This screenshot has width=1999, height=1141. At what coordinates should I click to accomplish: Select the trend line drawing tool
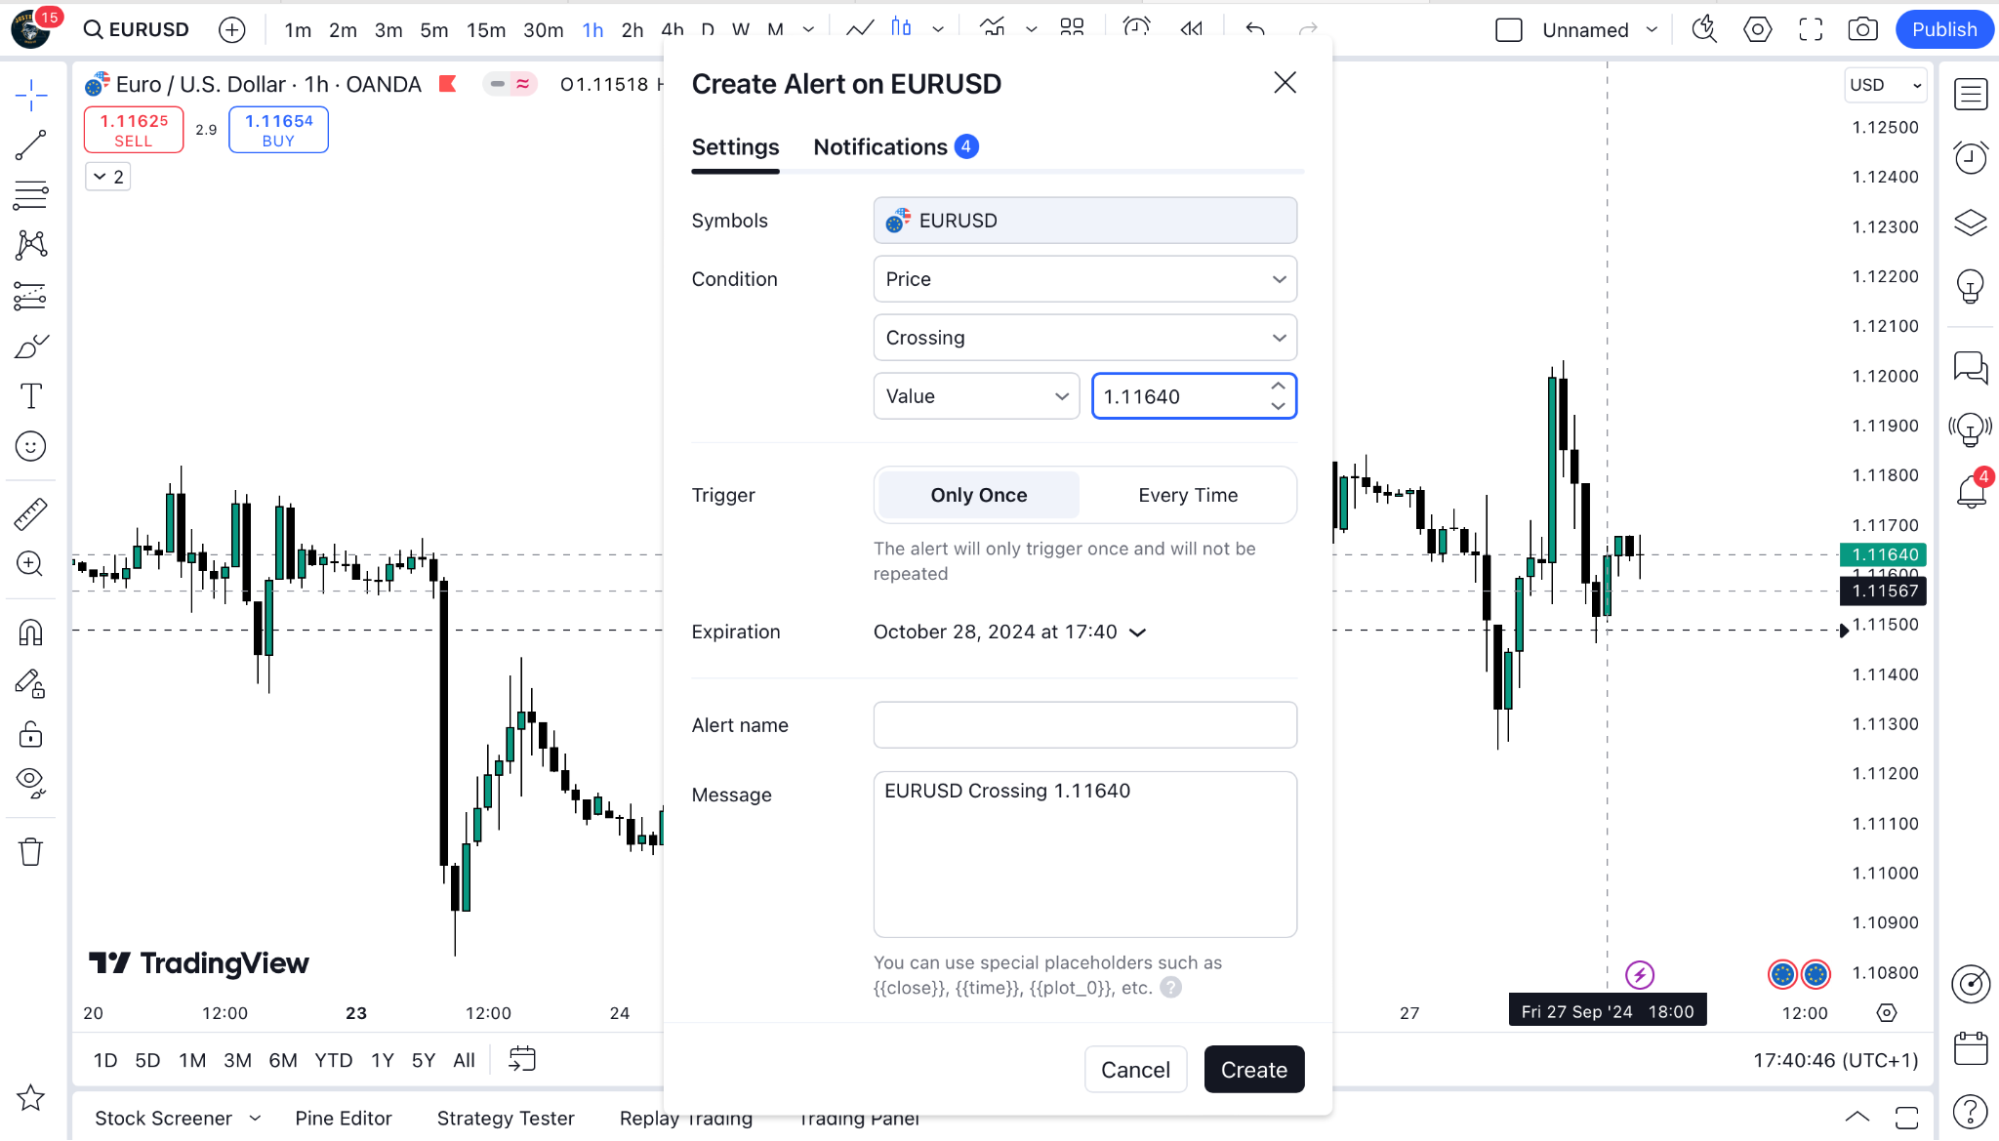coord(31,145)
